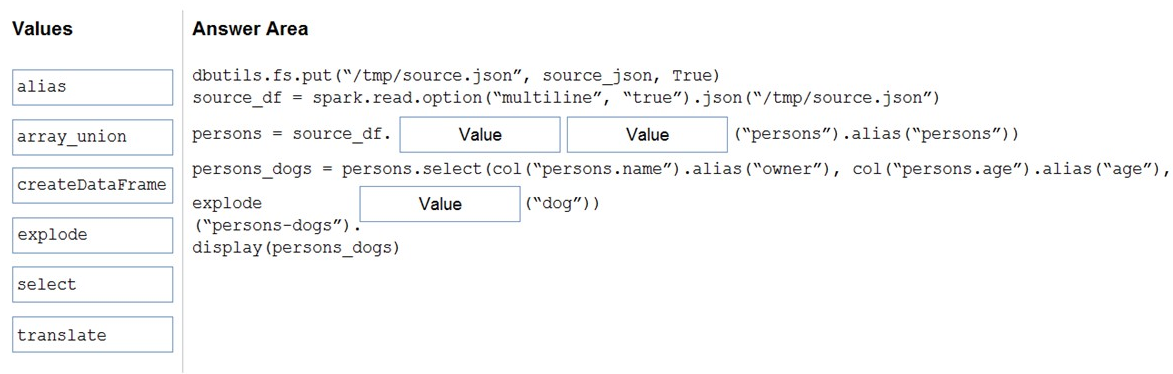
Task: Click the explode keyword in answer code
Action: click(227, 203)
